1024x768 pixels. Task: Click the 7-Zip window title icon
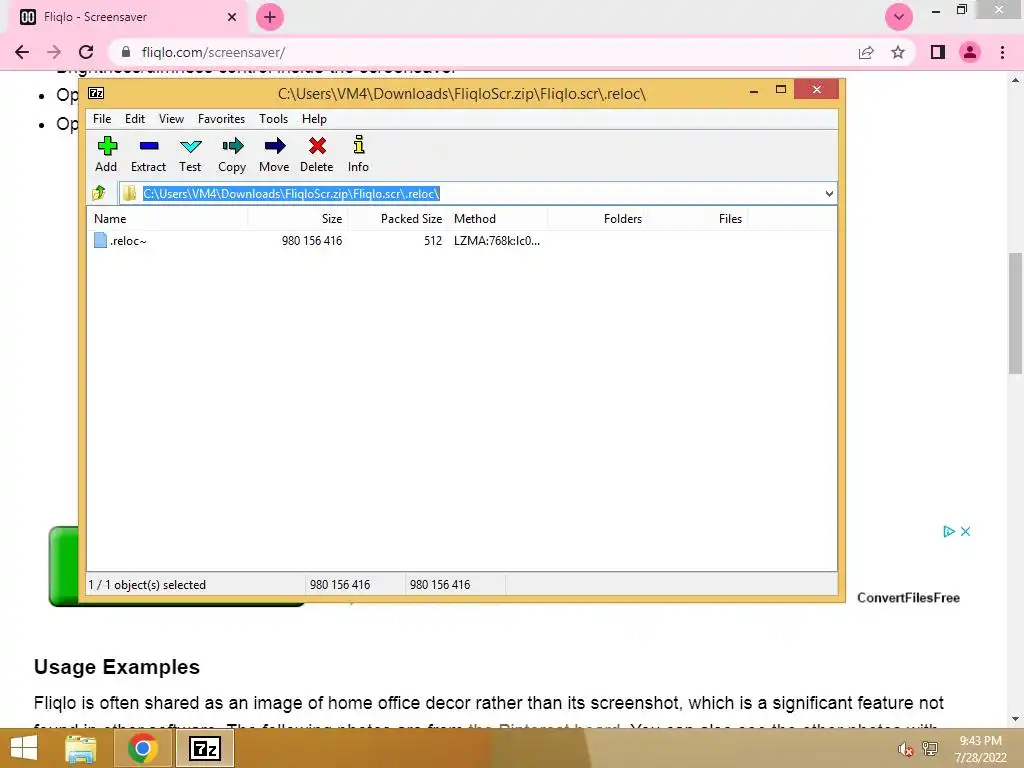click(96, 93)
